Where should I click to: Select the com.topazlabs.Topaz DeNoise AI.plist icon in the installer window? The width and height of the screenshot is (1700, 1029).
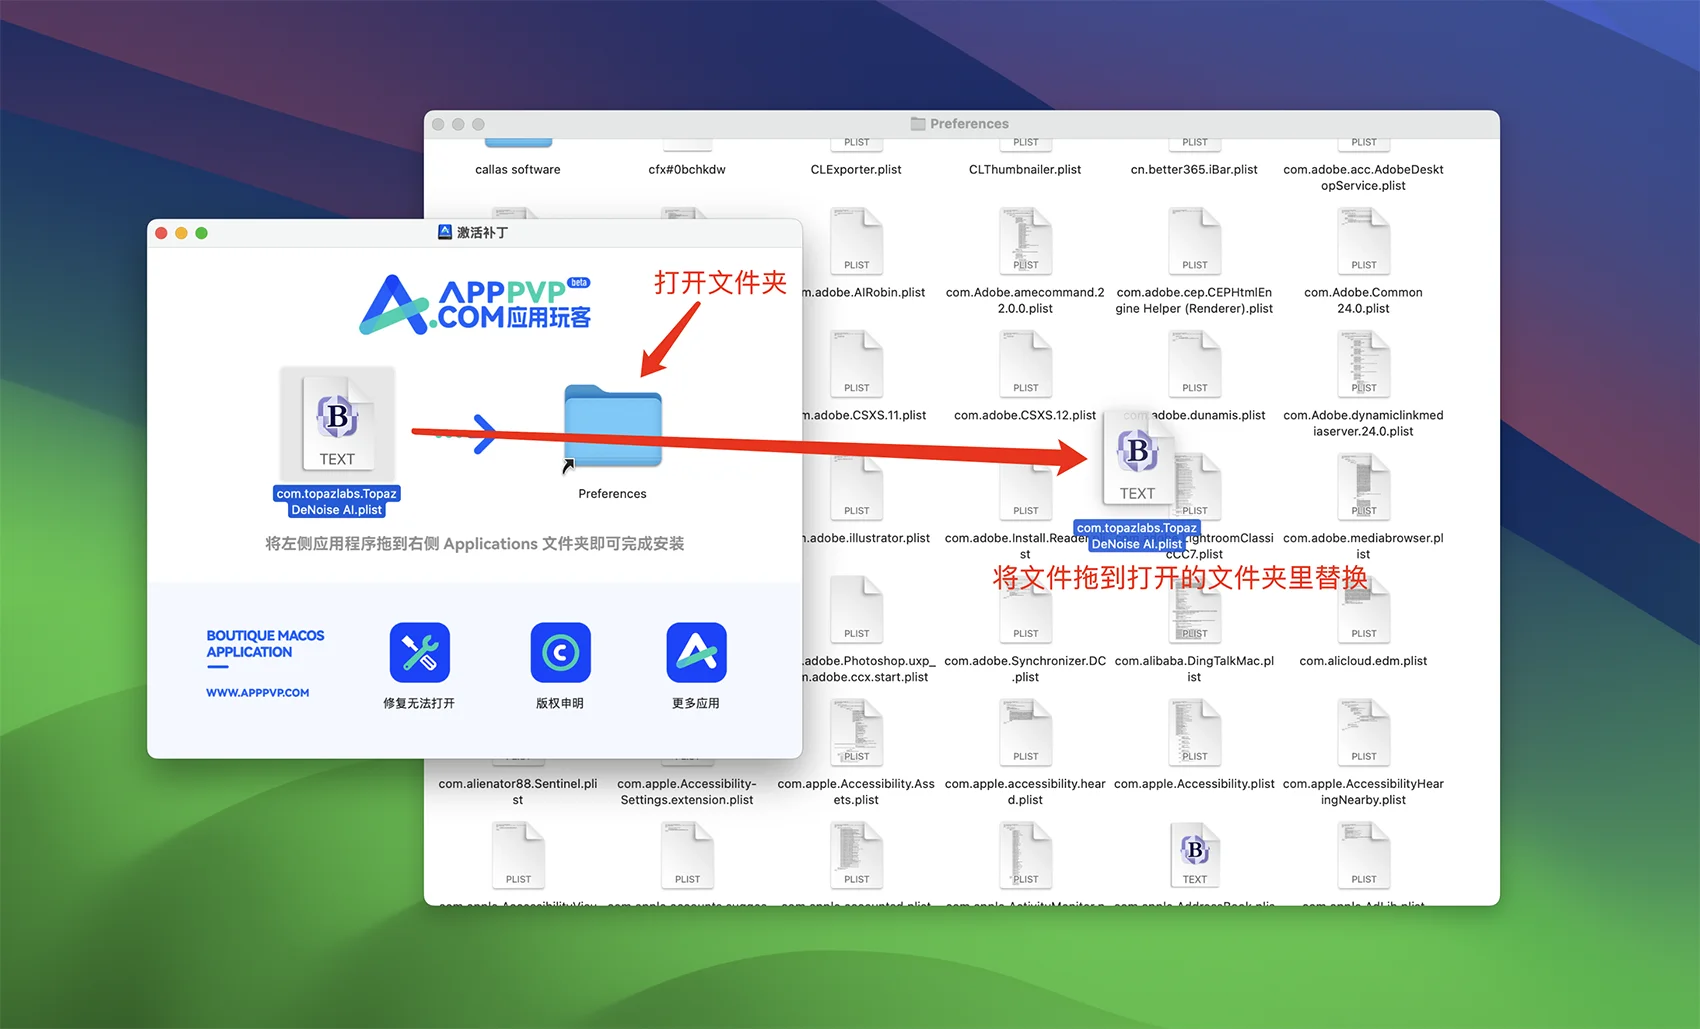tap(337, 423)
